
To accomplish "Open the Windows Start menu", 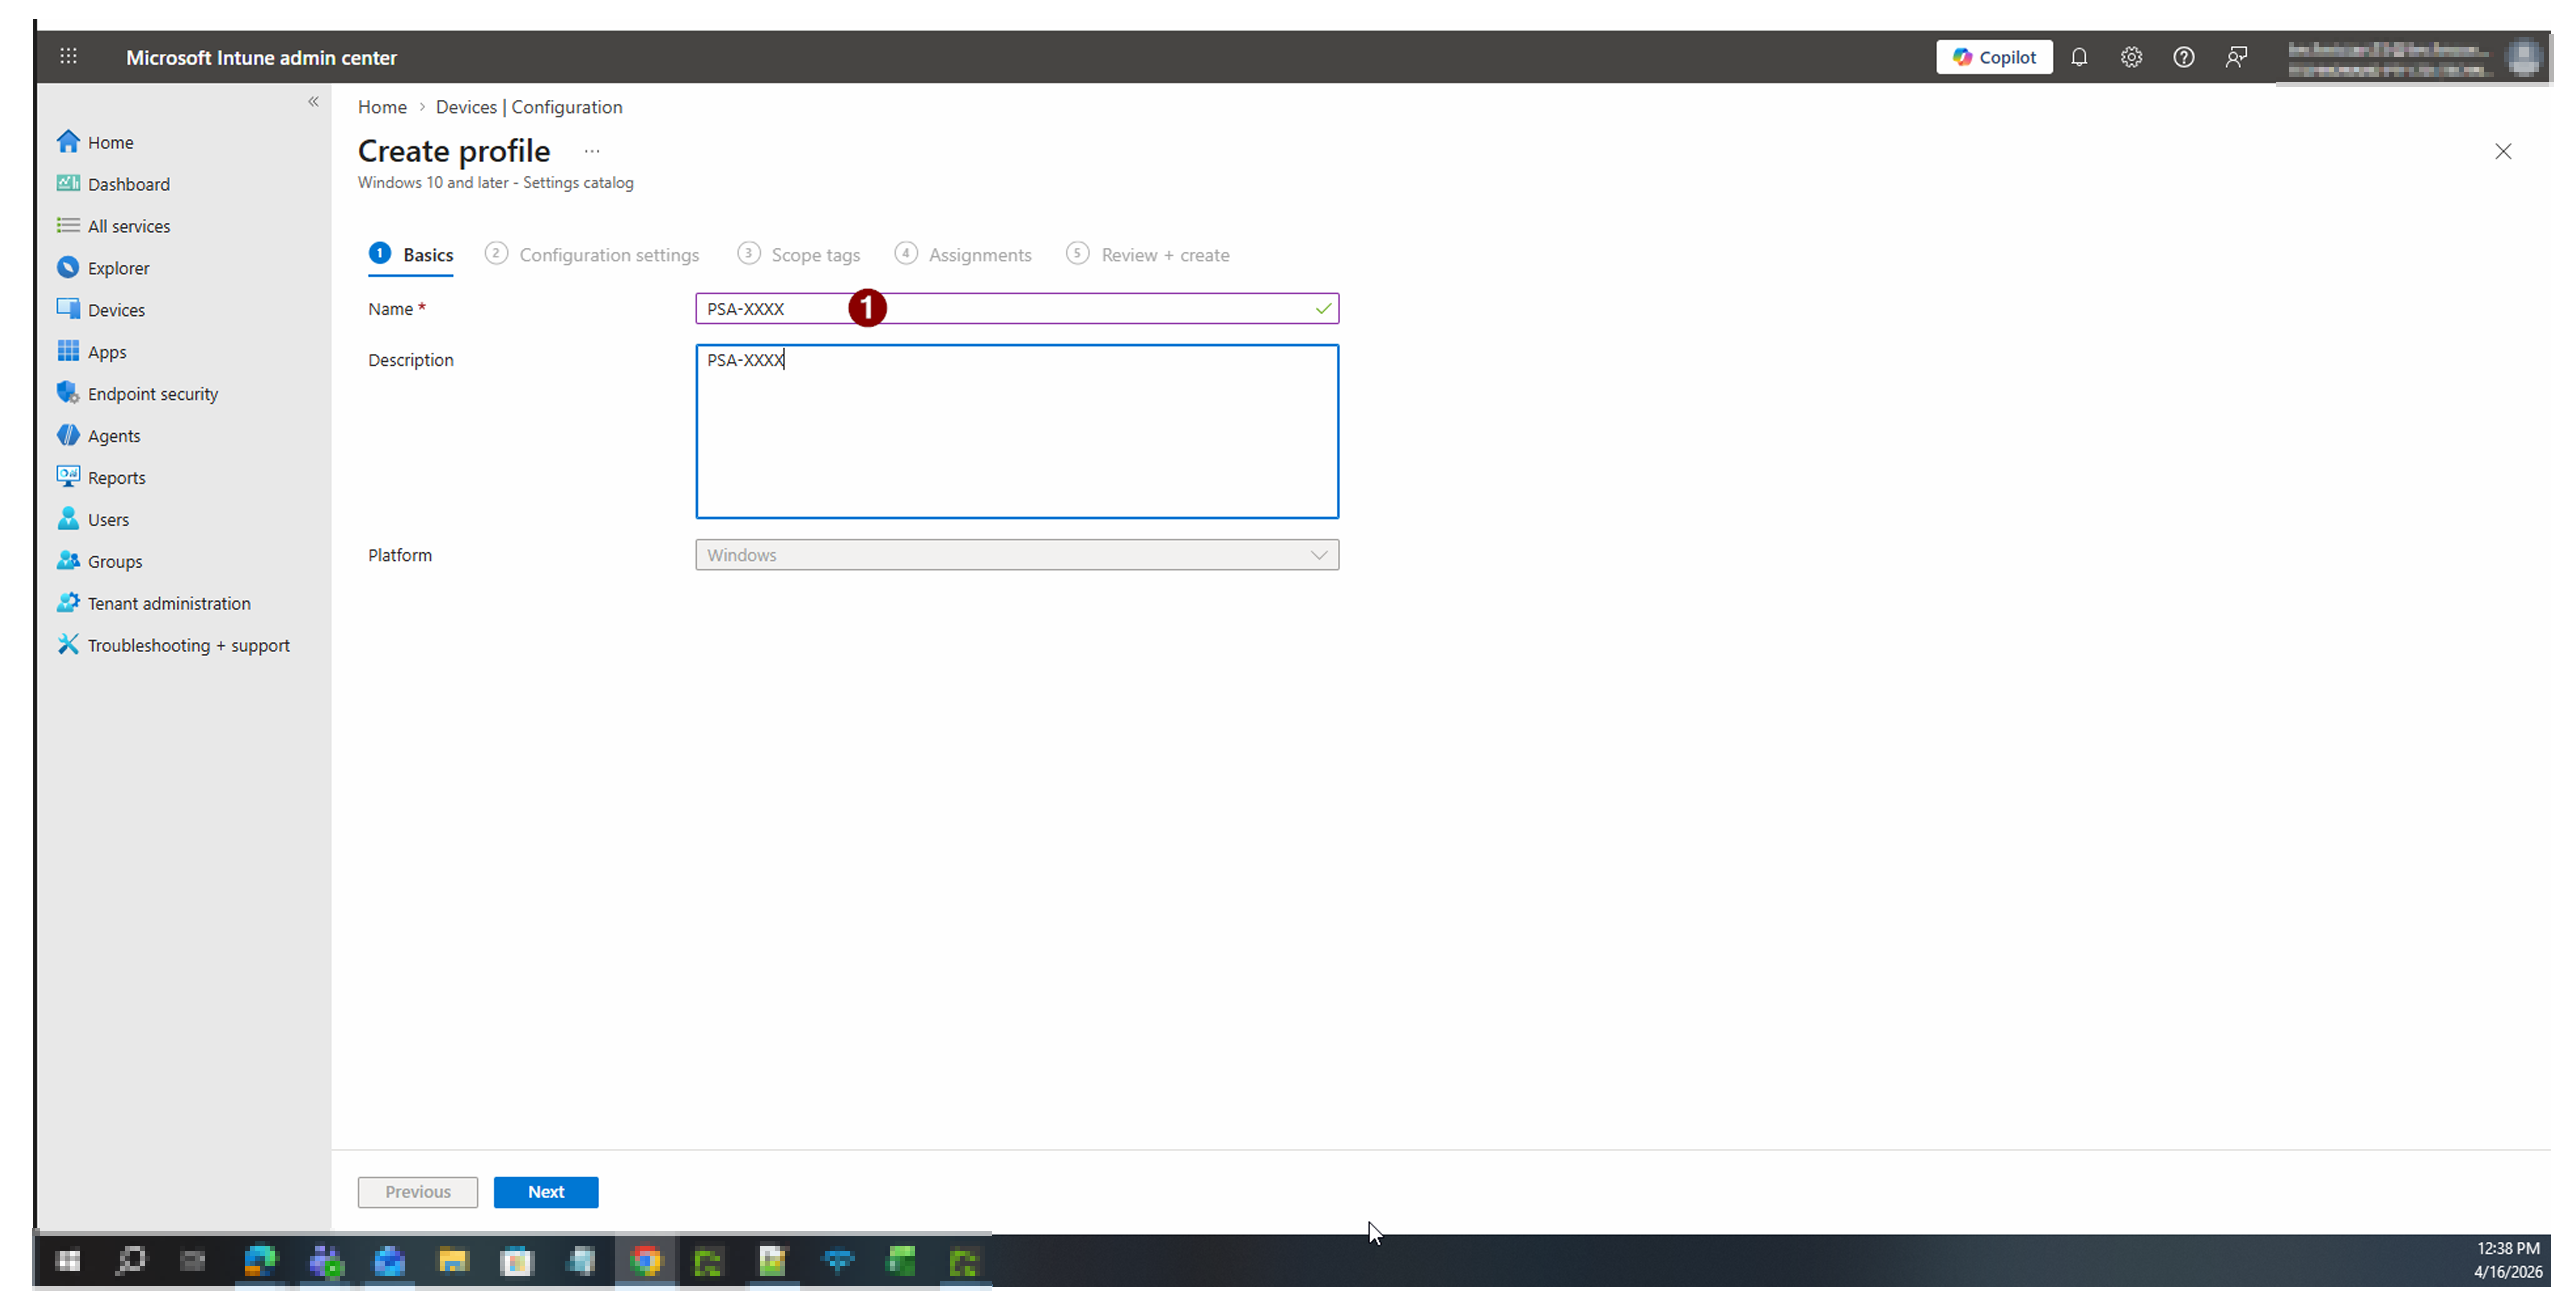I will pyautogui.click(x=68, y=1262).
